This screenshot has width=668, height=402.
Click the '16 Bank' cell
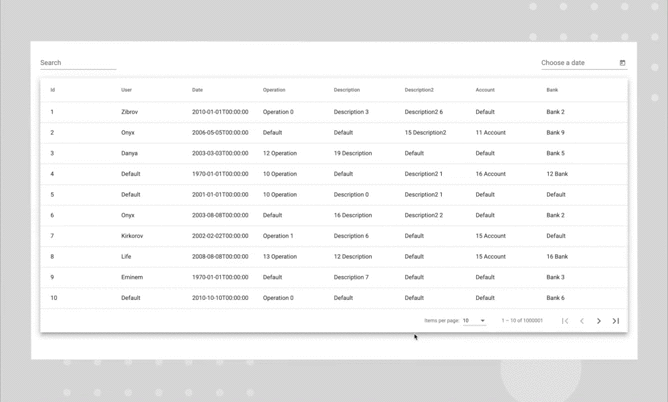[557, 256]
